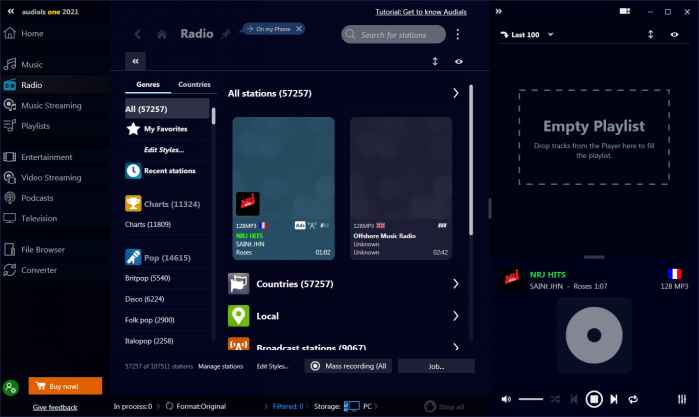Toggle the eye view option above stations
This screenshot has width=699, height=417.
click(459, 61)
